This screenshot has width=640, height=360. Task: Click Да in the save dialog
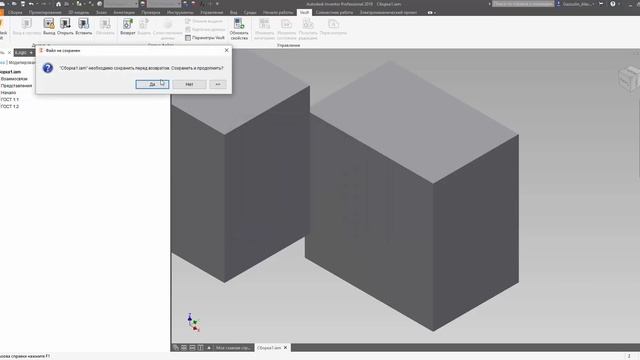152,84
